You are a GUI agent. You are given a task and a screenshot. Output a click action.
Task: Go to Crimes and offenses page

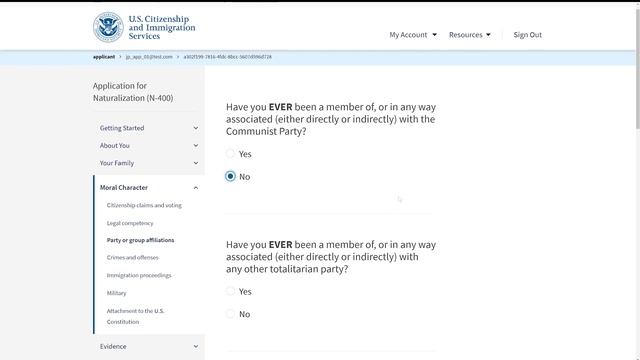[133, 258]
